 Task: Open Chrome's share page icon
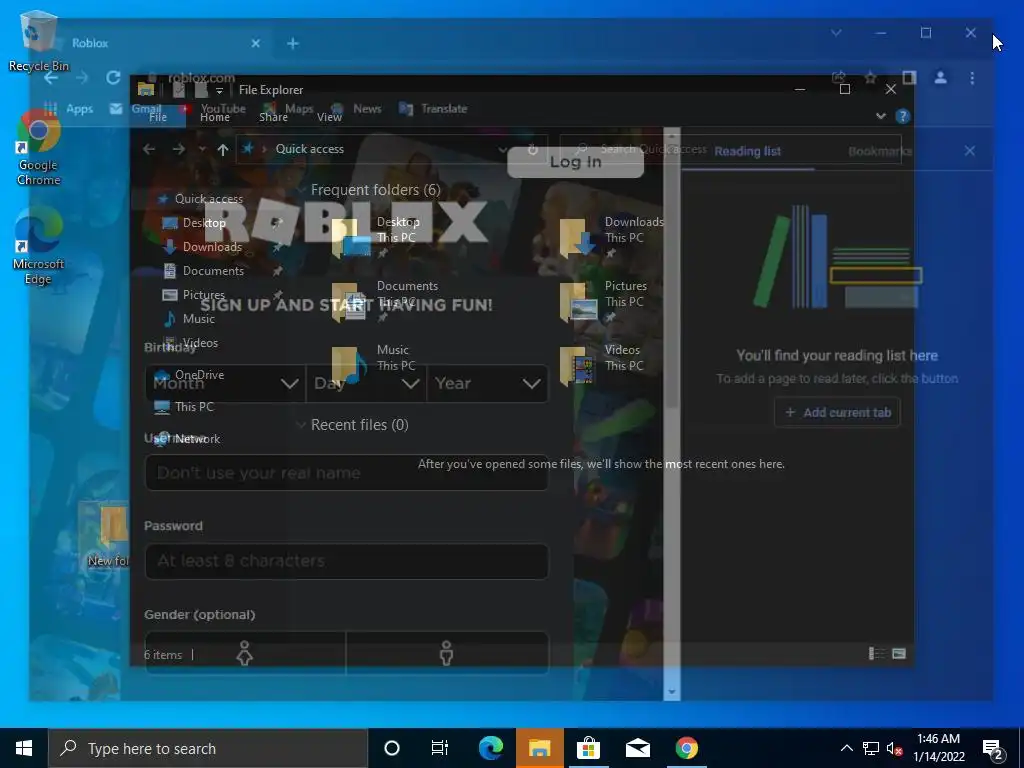pos(839,78)
